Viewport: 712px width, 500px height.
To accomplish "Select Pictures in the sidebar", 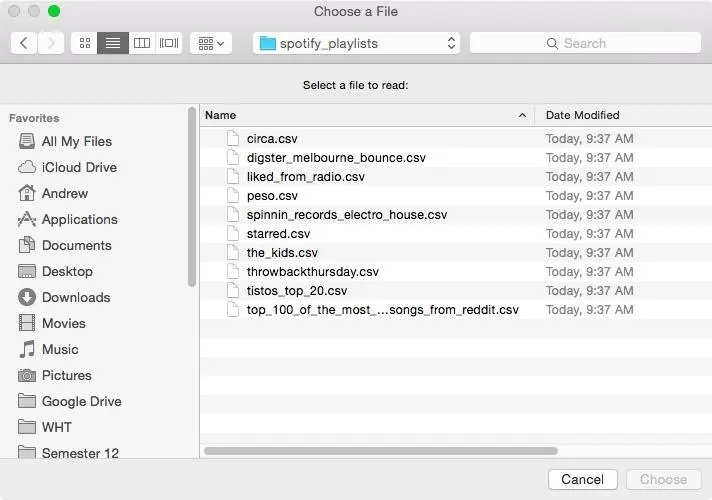I will pyautogui.click(x=66, y=375).
